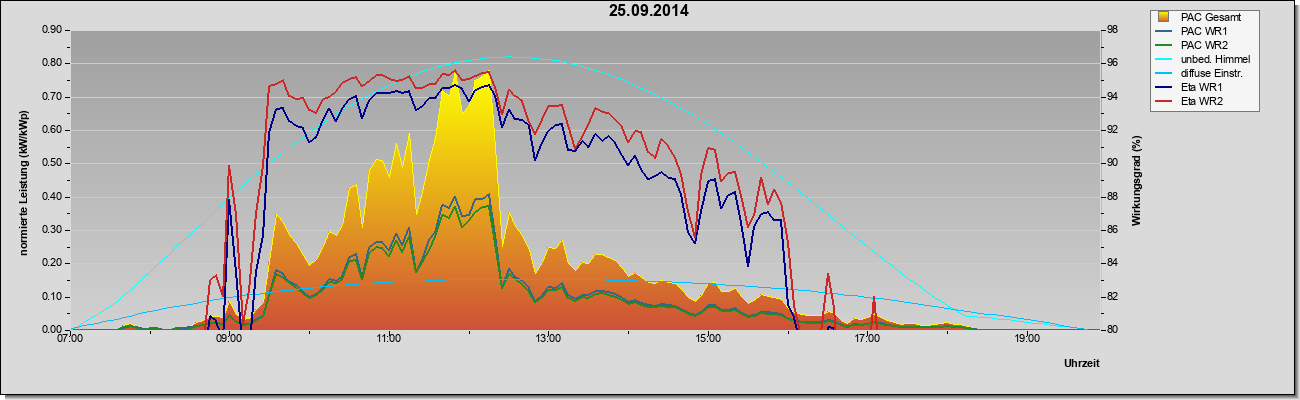Click the unbed. Himmel legend label
The height and width of the screenshot is (400, 1300).
pos(1214,59)
